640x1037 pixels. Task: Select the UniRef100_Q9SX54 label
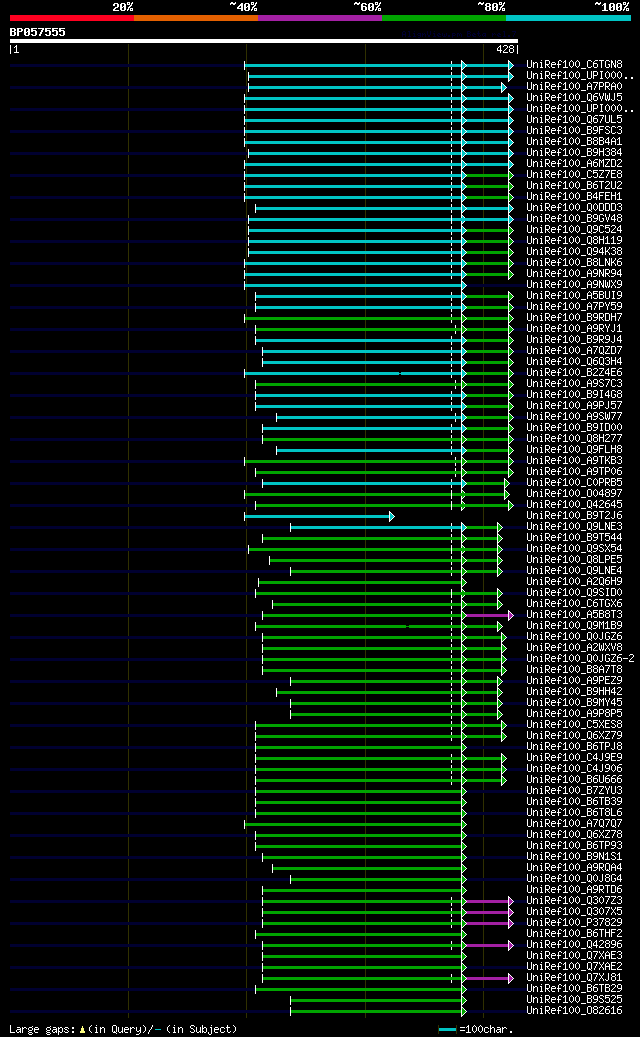574,548
